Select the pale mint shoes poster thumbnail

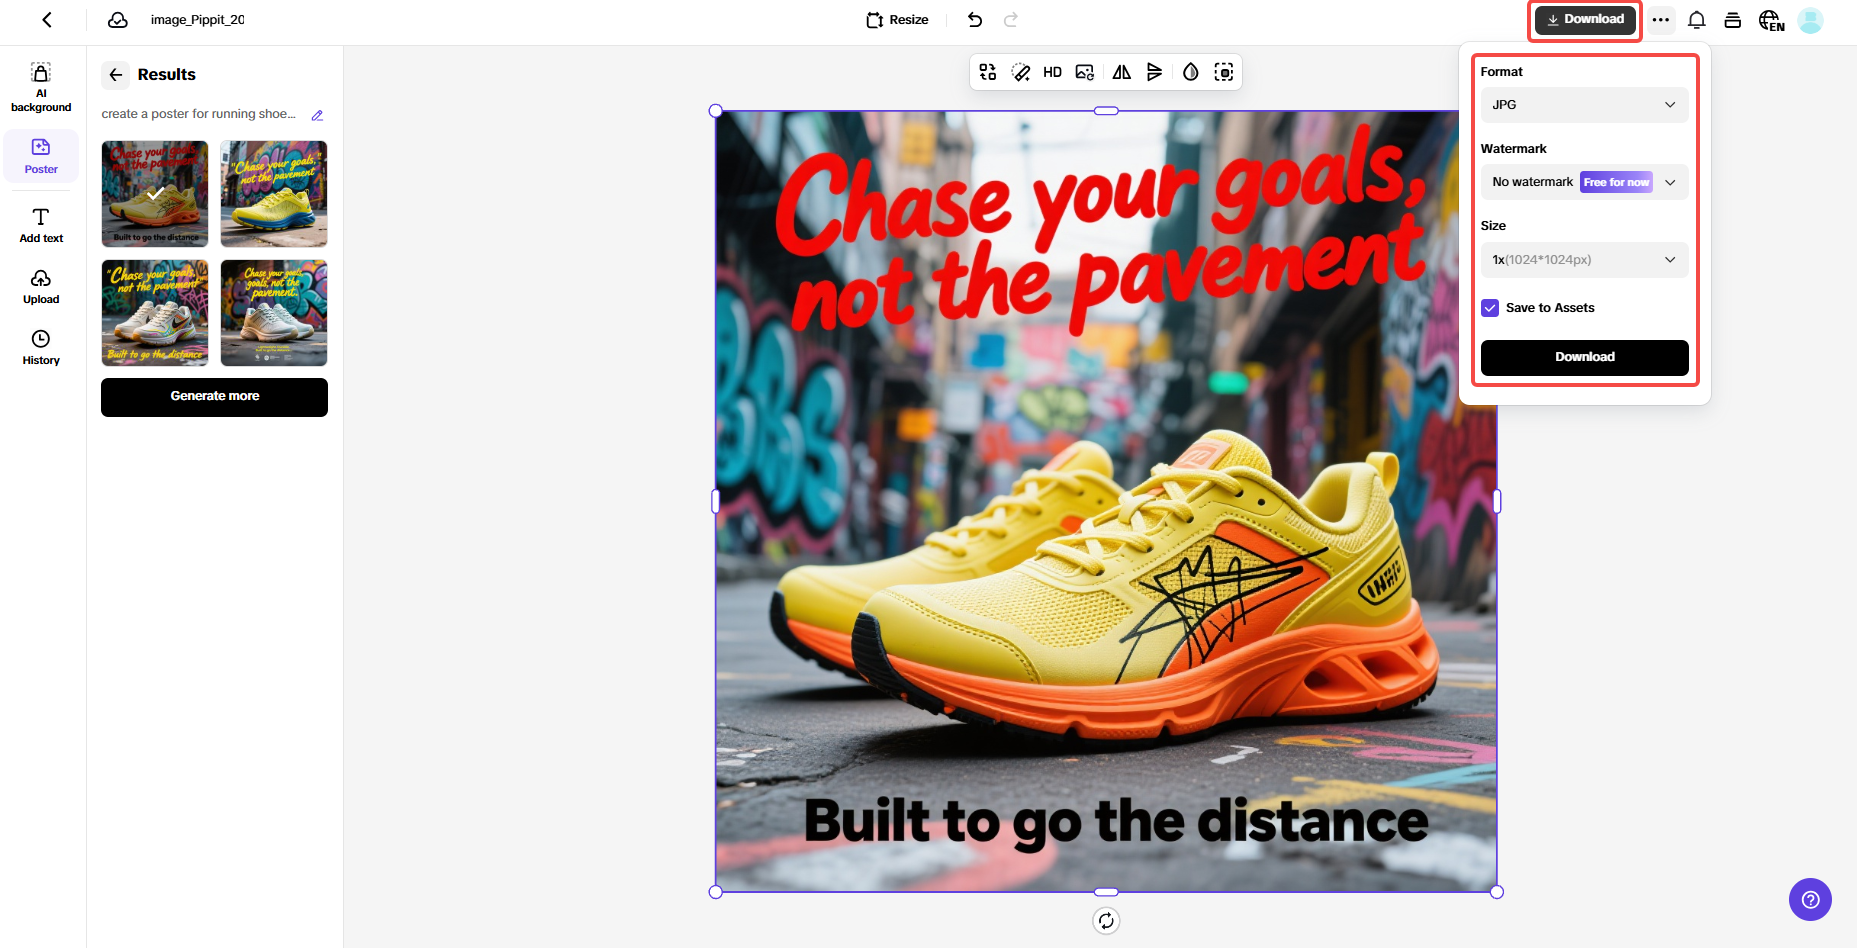(274, 313)
